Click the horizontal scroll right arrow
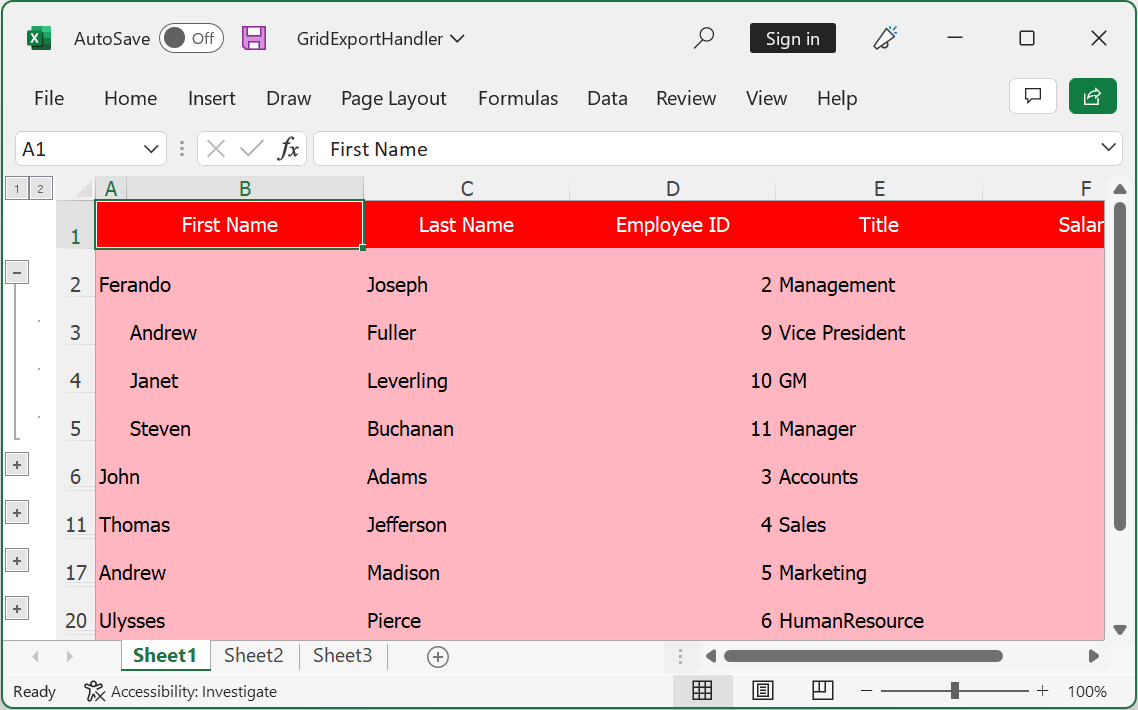This screenshot has height=710, width=1138. pyautogui.click(x=1094, y=656)
